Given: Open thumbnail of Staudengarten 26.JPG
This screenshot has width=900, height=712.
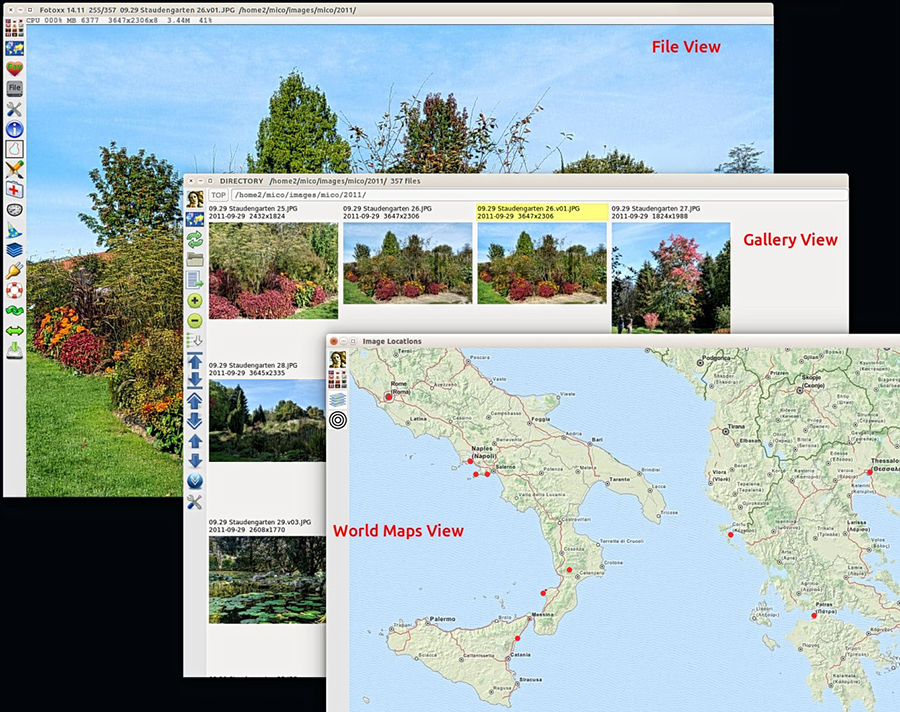Looking at the screenshot, I should [408, 263].
